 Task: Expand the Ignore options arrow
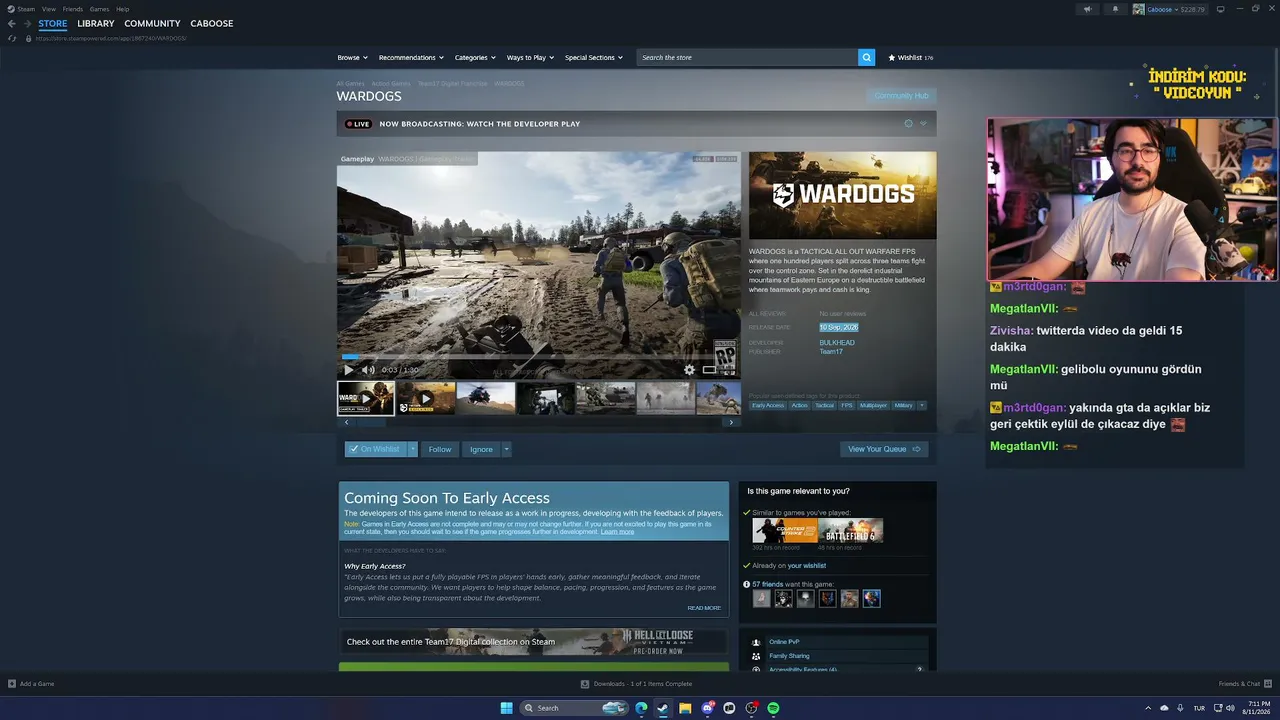pyautogui.click(x=507, y=449)
